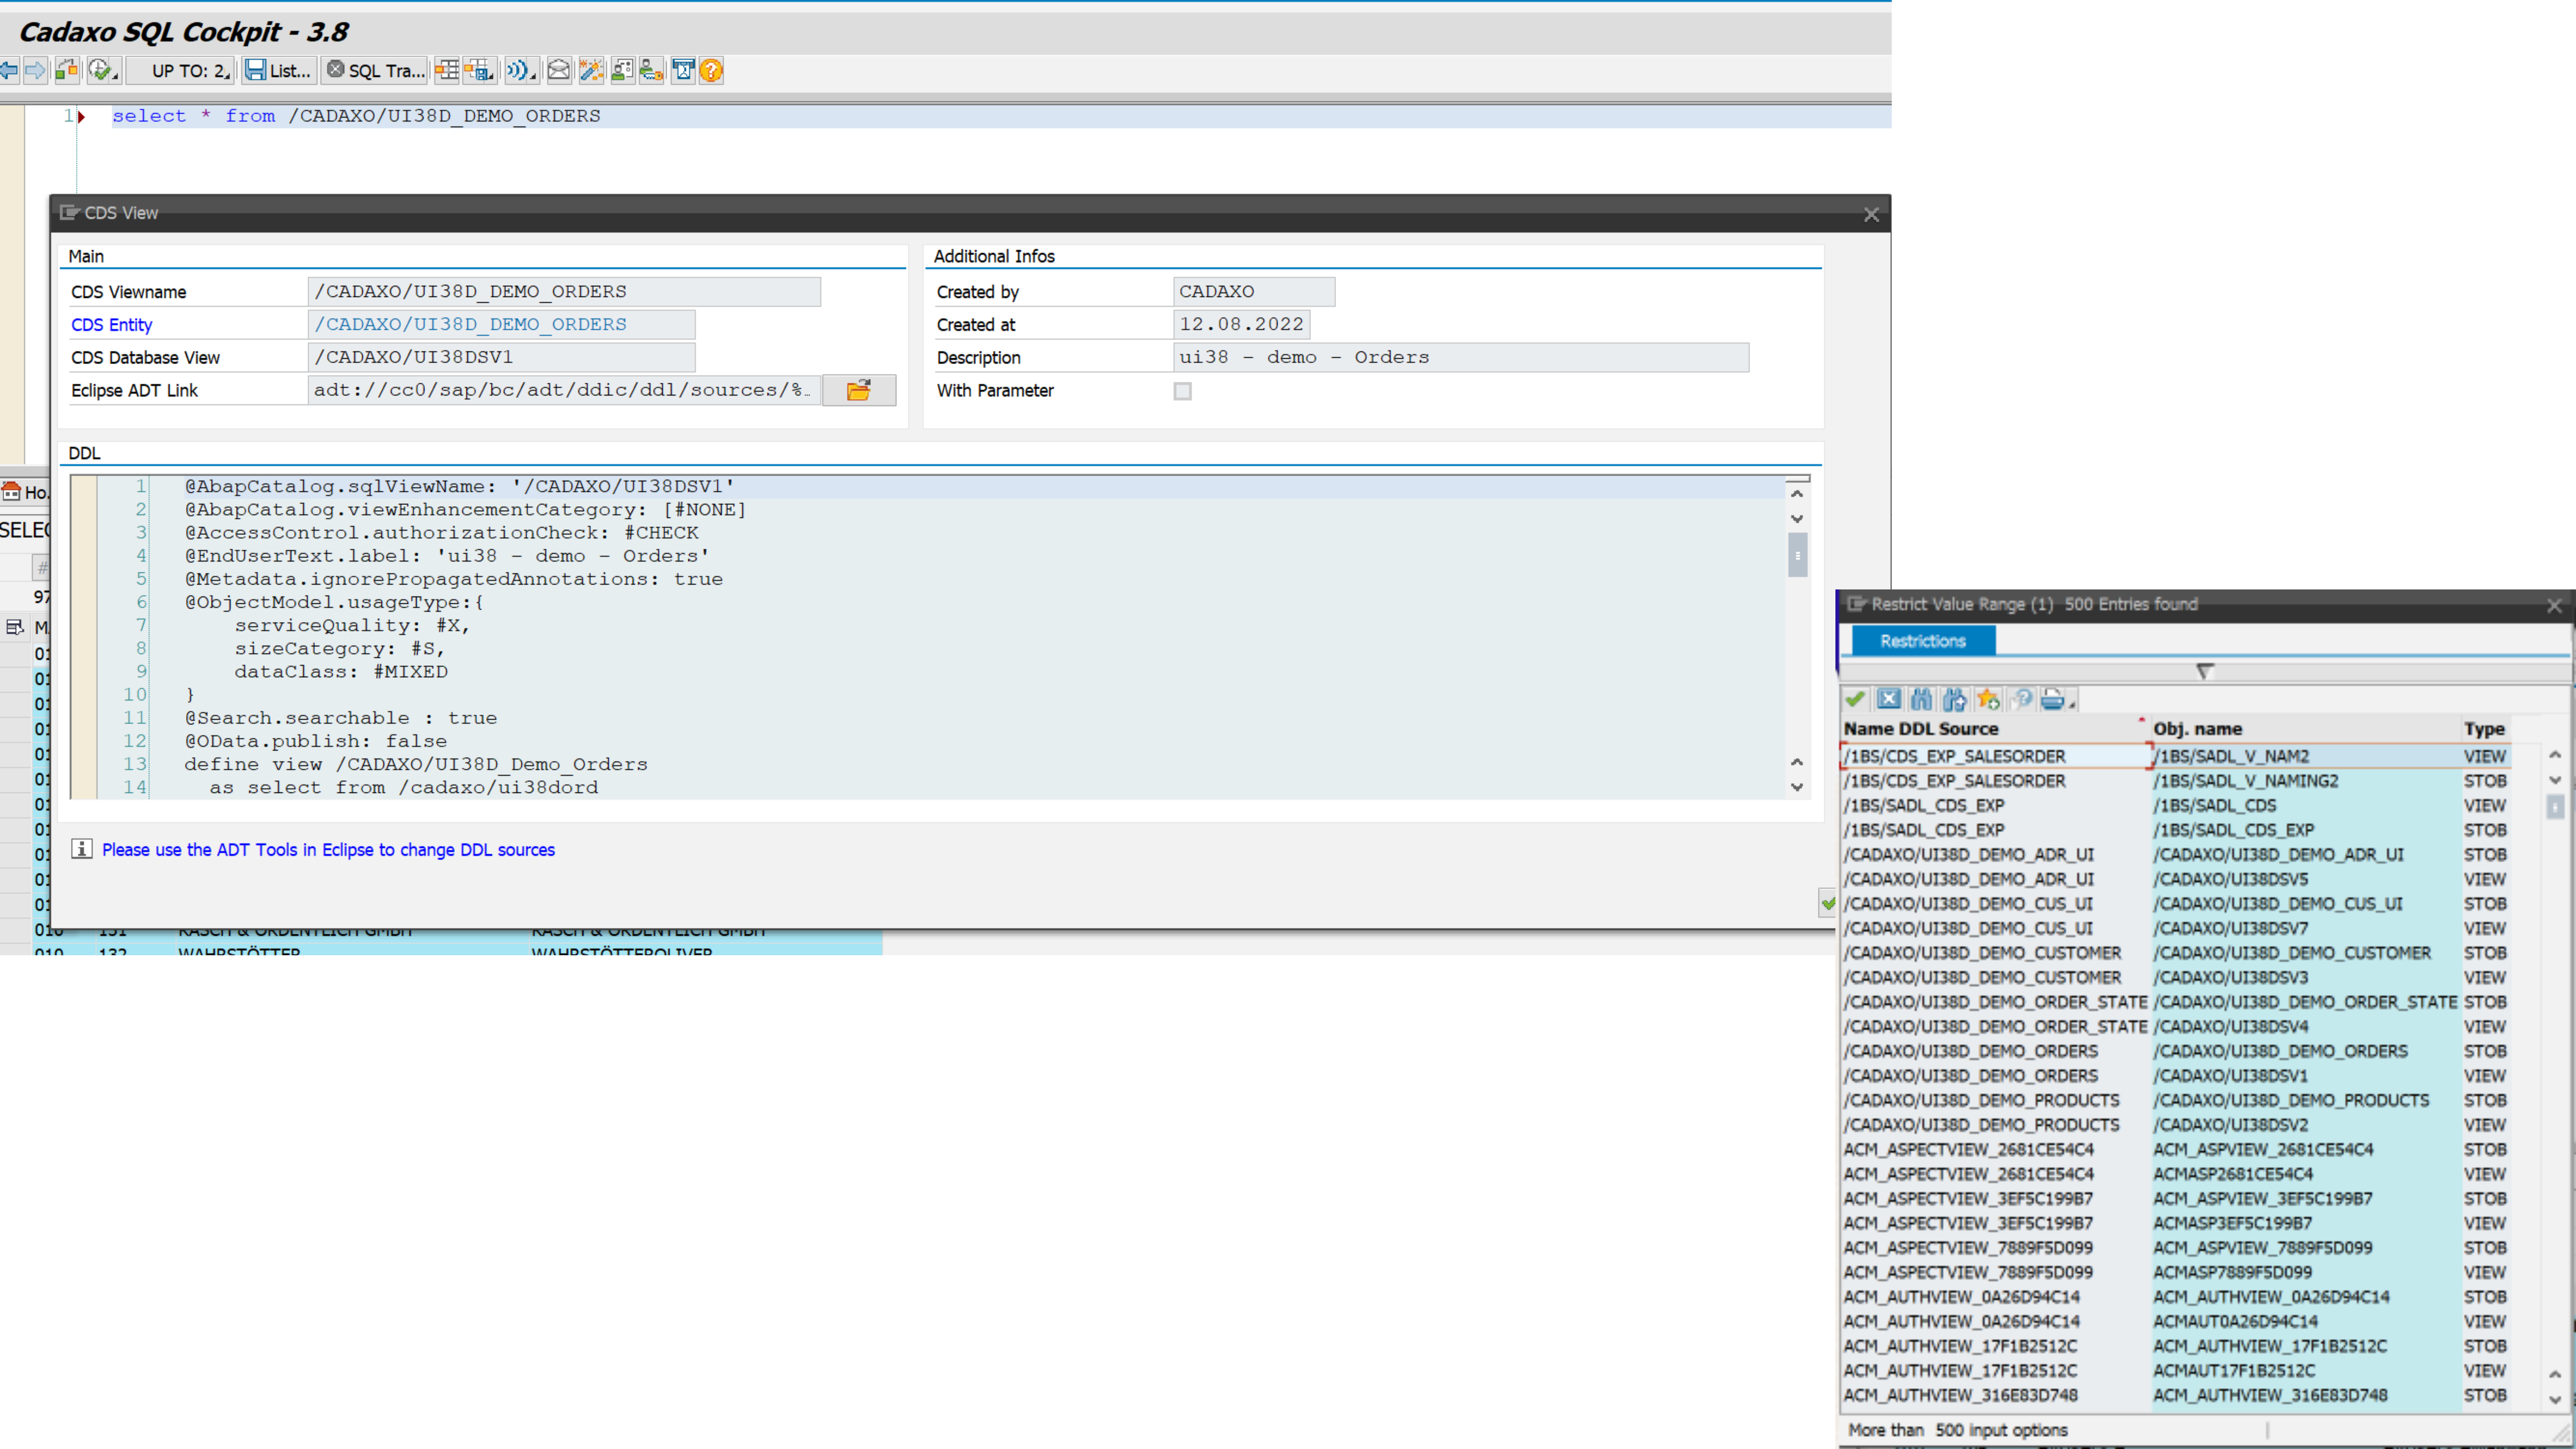
Task: Click the envelope send toolbar icon
Action: point(559,70)
